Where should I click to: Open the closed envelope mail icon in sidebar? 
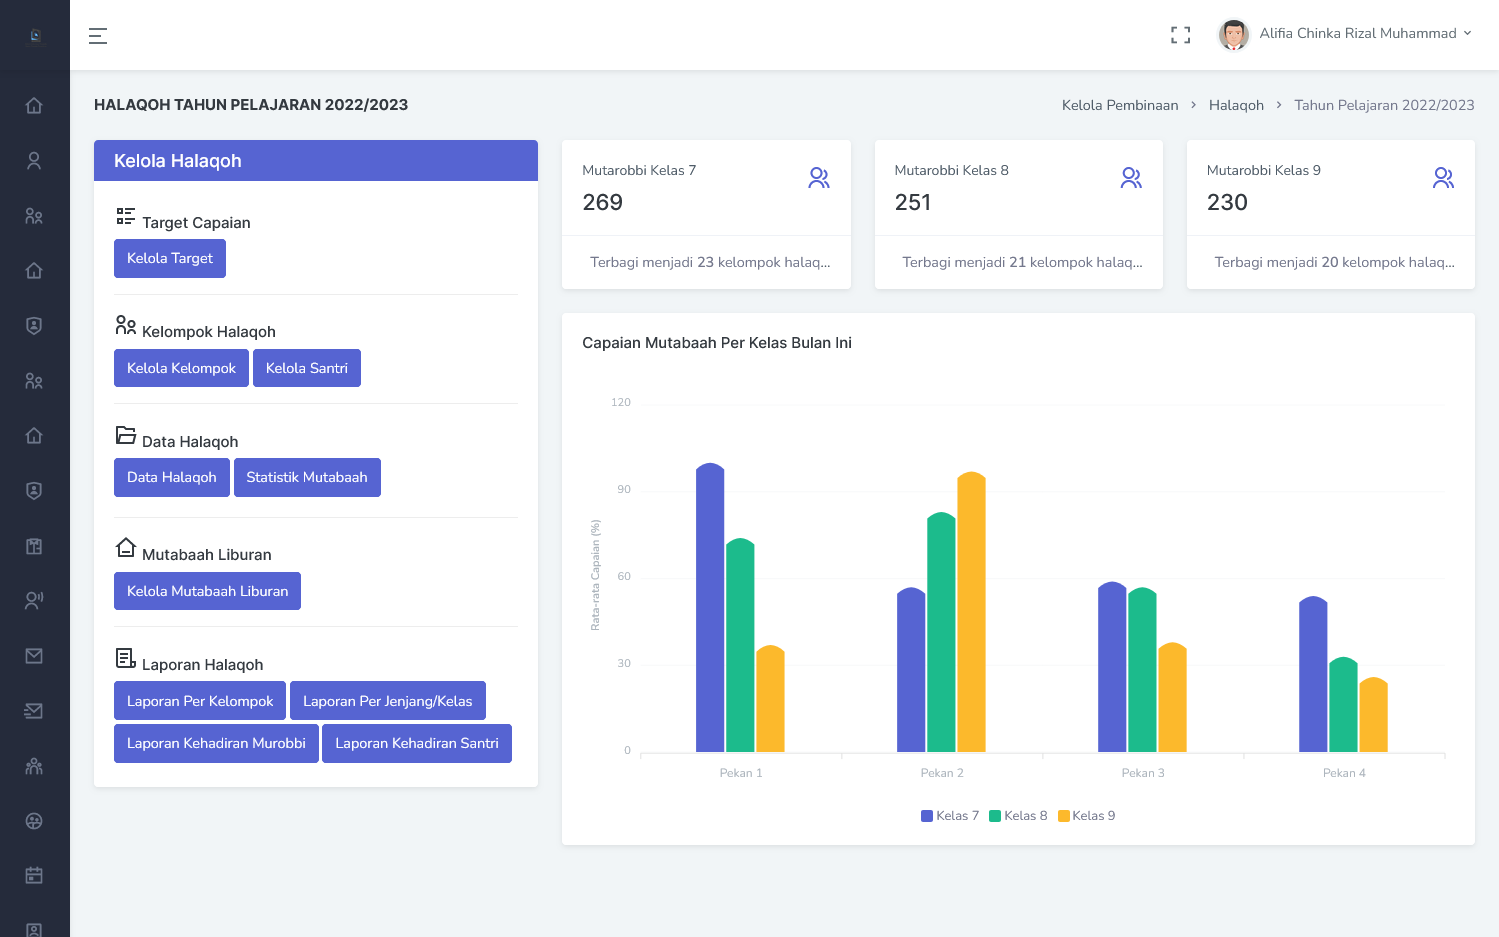tap(34, 656)
